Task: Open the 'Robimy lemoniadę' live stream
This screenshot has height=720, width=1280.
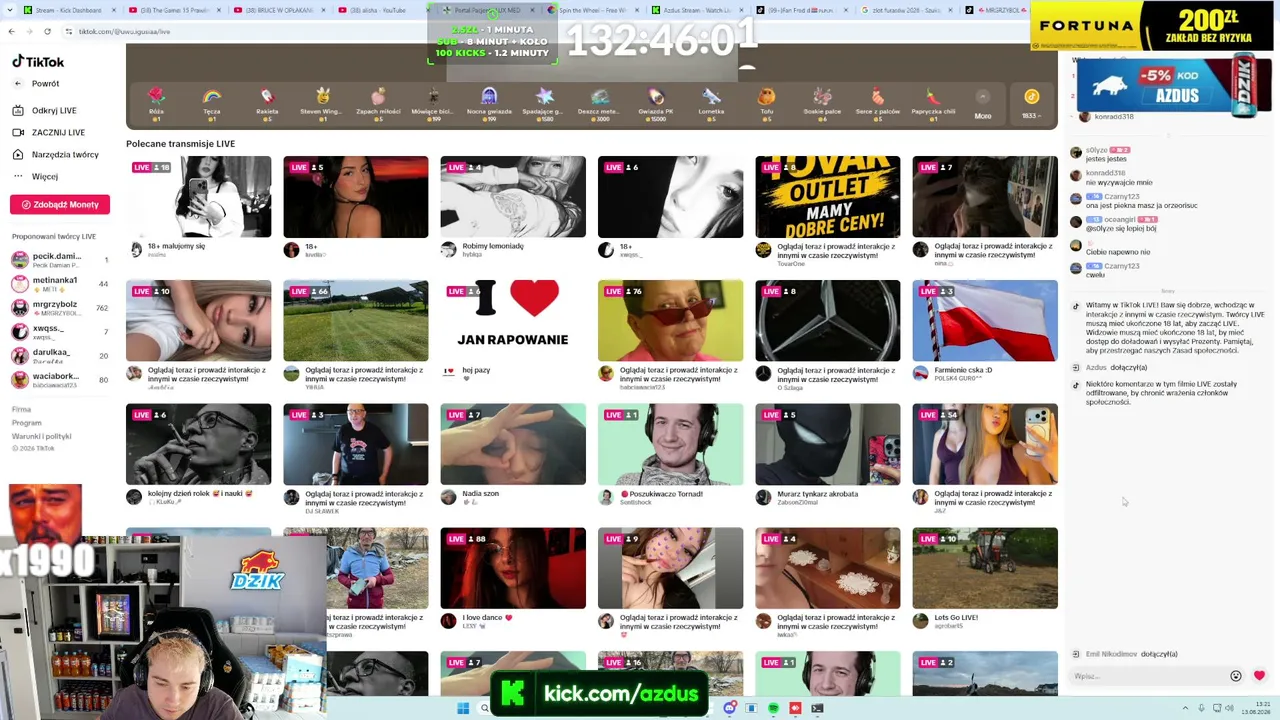Action: click(x=513, y=197)
